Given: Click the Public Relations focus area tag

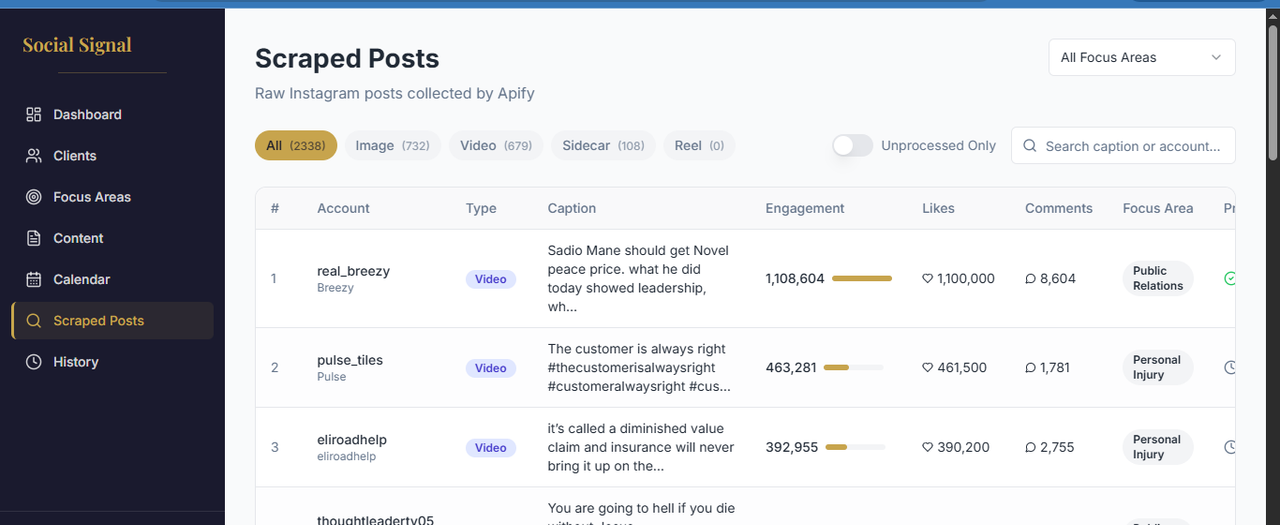Looking at the screenshot, I should click(1158, 278).
